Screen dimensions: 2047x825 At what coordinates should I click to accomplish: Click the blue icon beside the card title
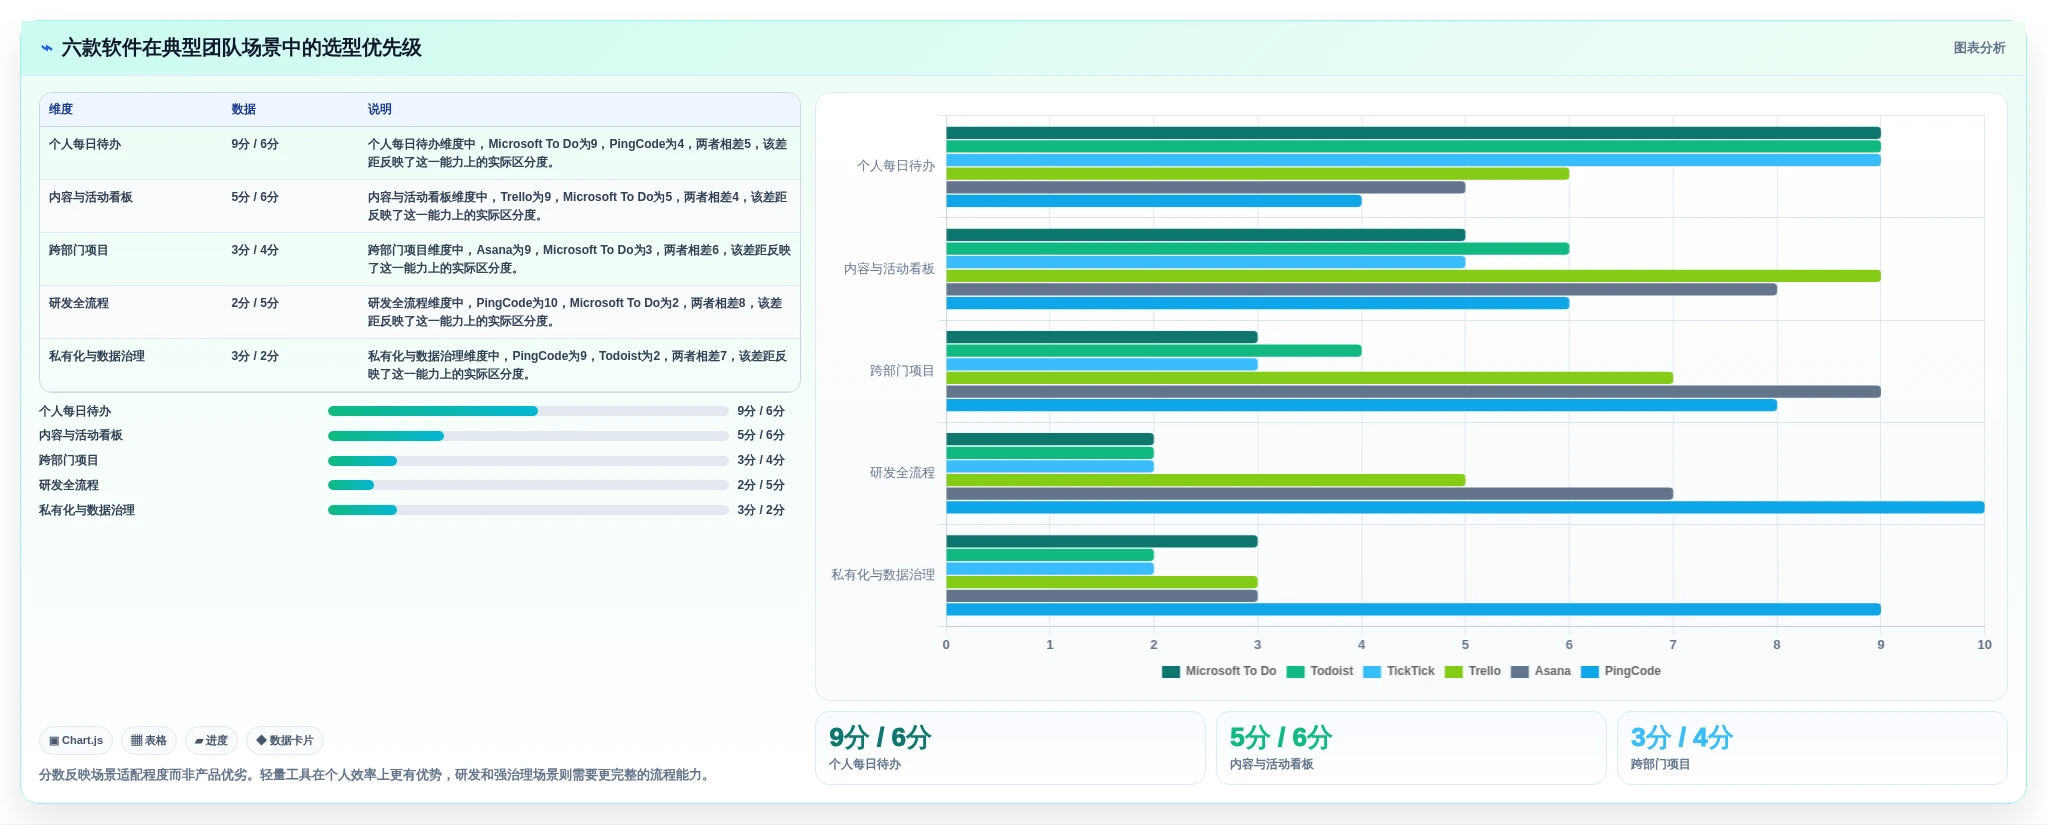point(46,48)
